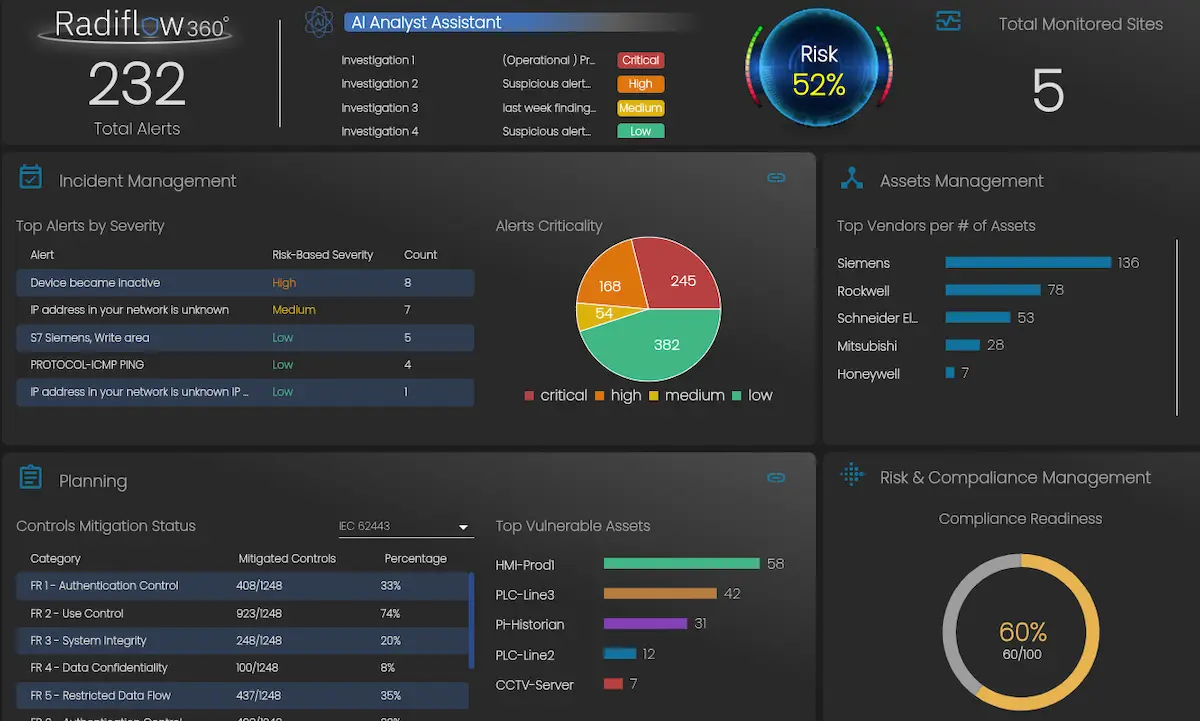
Task: Click the Total Monitored Sites signal icon
Action: tap(948, 20)
